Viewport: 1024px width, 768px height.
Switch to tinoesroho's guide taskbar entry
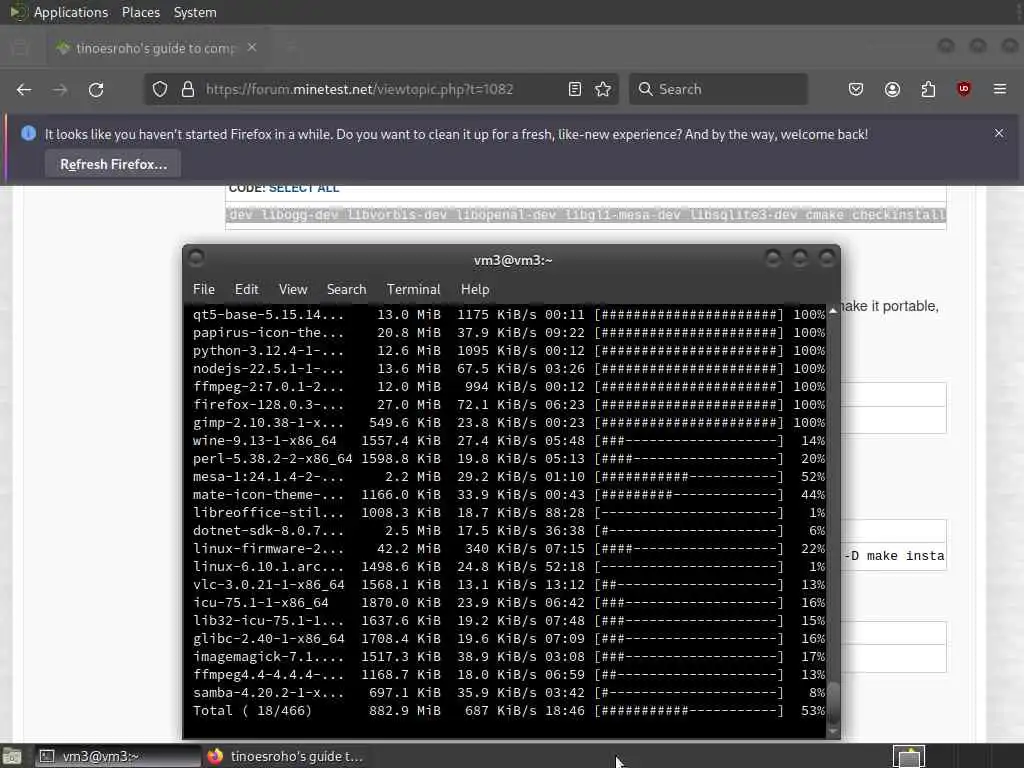(x=285, y=756)
